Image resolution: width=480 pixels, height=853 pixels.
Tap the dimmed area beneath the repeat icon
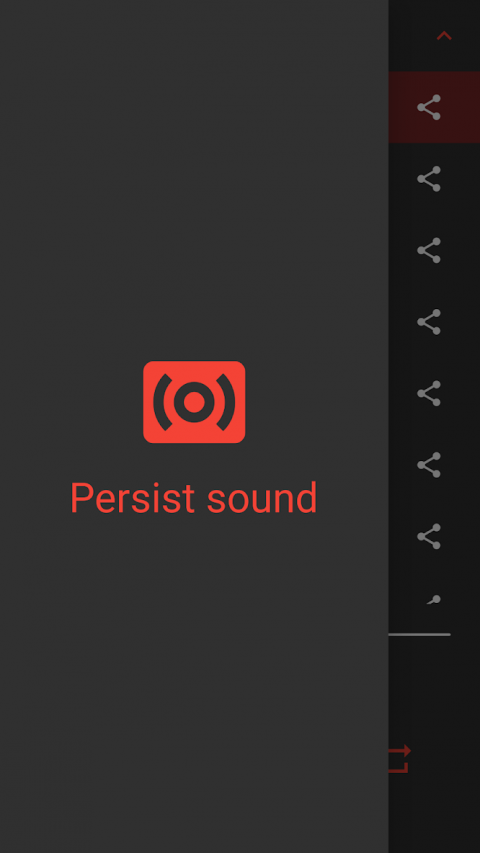pos(434,813)
